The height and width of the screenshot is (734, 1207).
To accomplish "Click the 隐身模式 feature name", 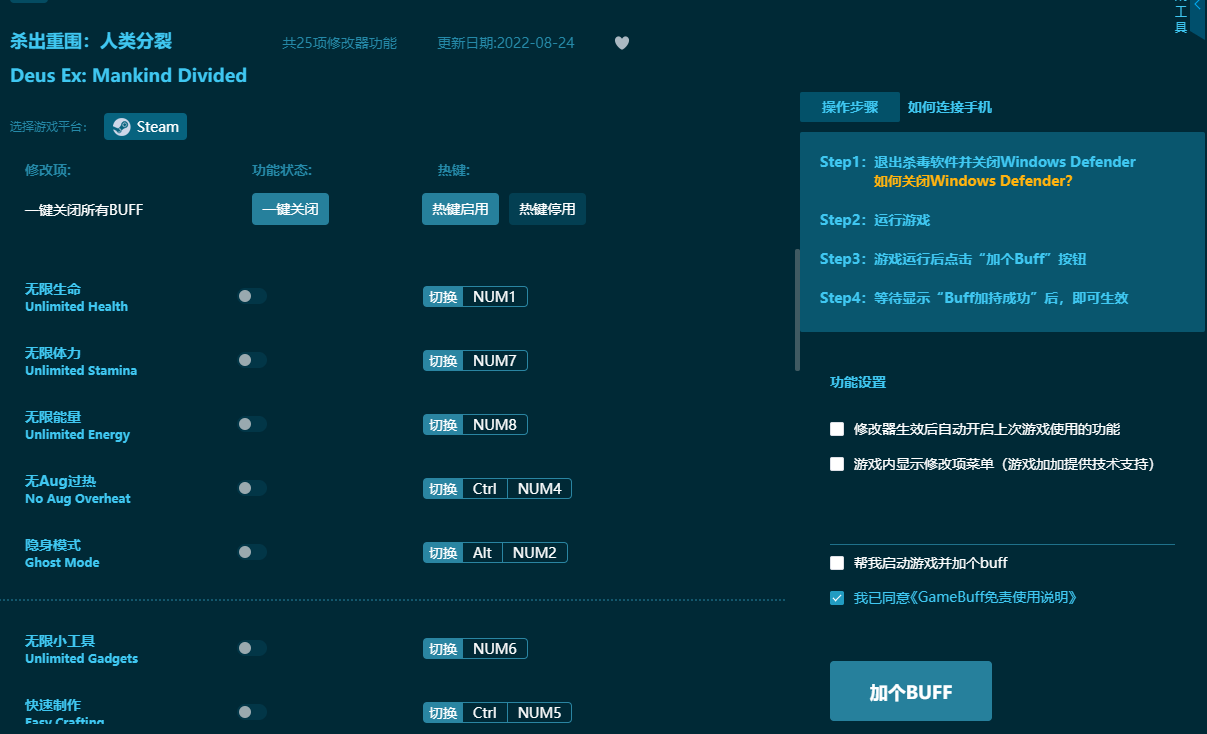I will click(x=53, y=545).
